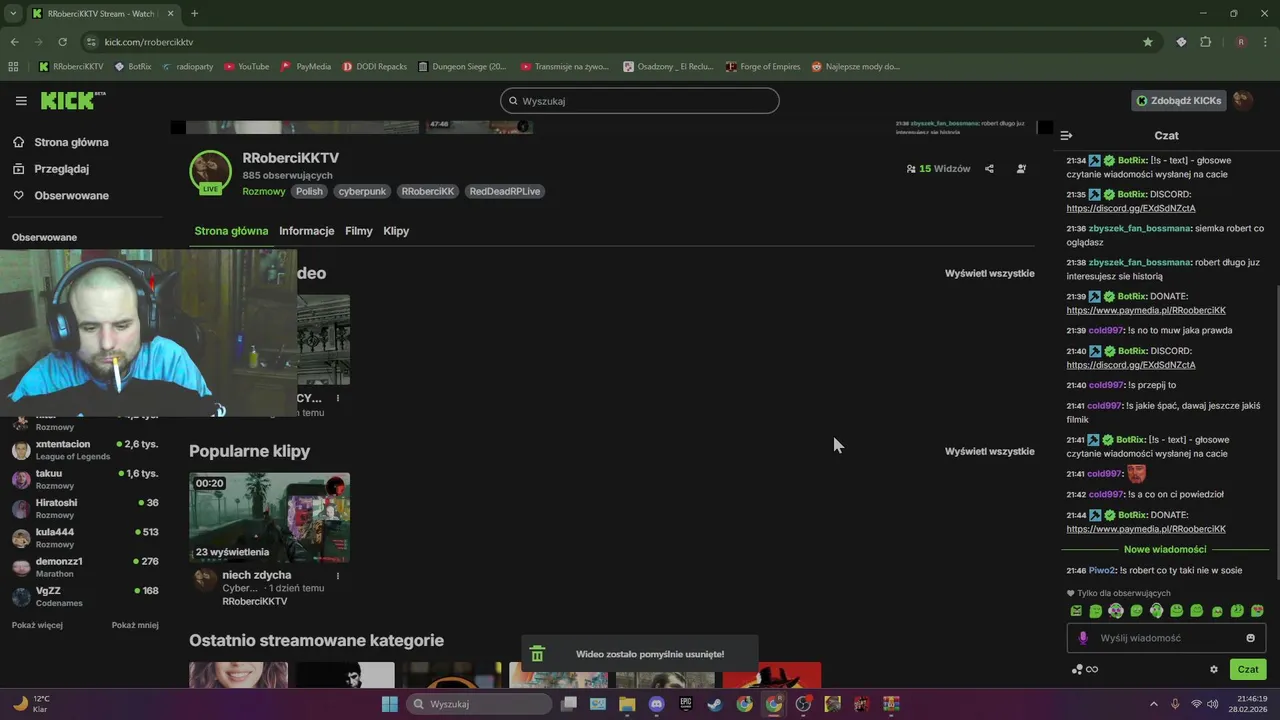
Task: Open Windows Start menu
Action: pyautogui.click(x=390, y=704)
